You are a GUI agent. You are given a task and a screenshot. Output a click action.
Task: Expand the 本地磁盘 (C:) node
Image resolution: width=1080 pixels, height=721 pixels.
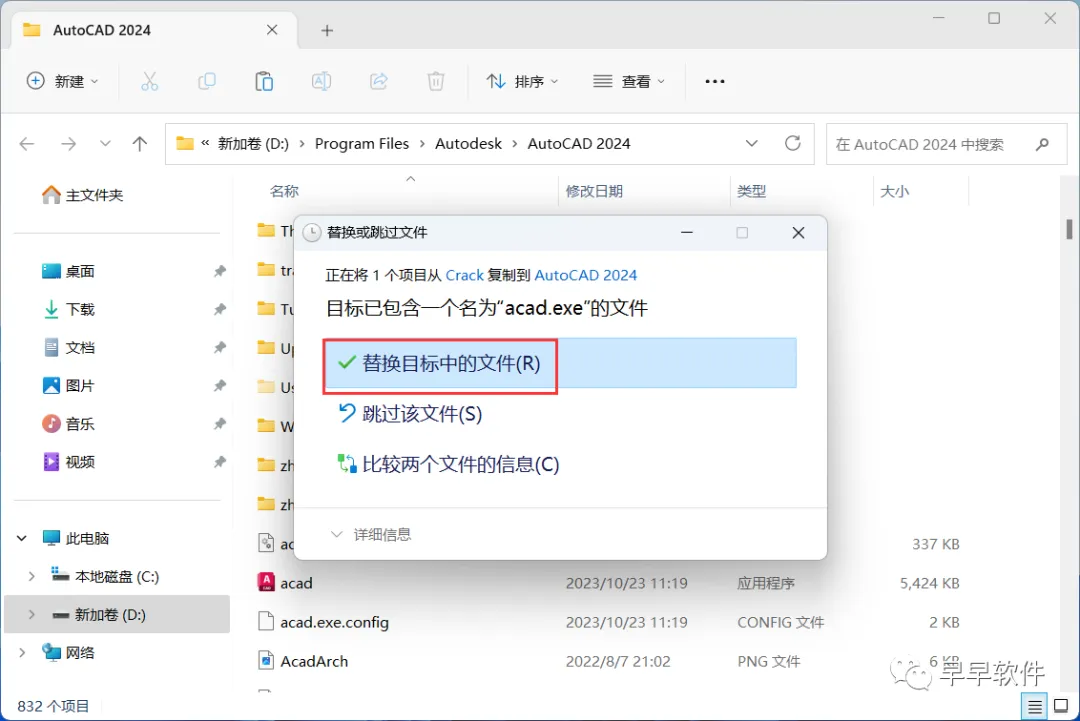[x=32, y=576]
